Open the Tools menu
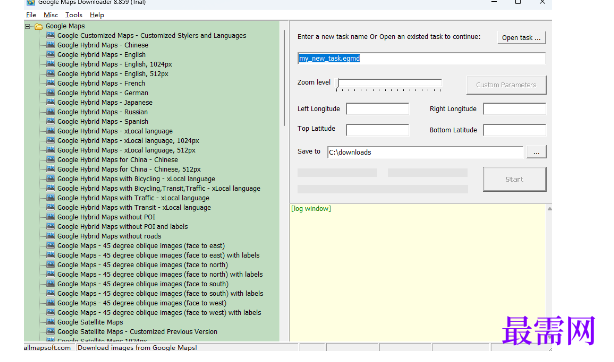 (74, 15)
